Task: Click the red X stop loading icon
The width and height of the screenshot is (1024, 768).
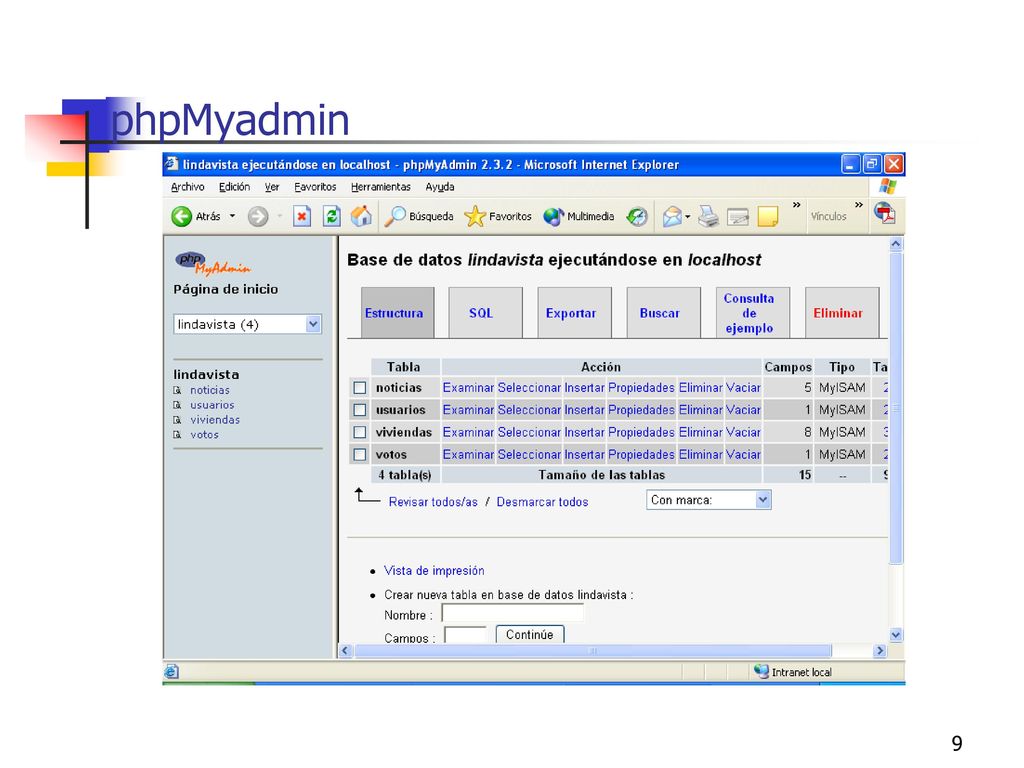Action: [x=302, y=216]
